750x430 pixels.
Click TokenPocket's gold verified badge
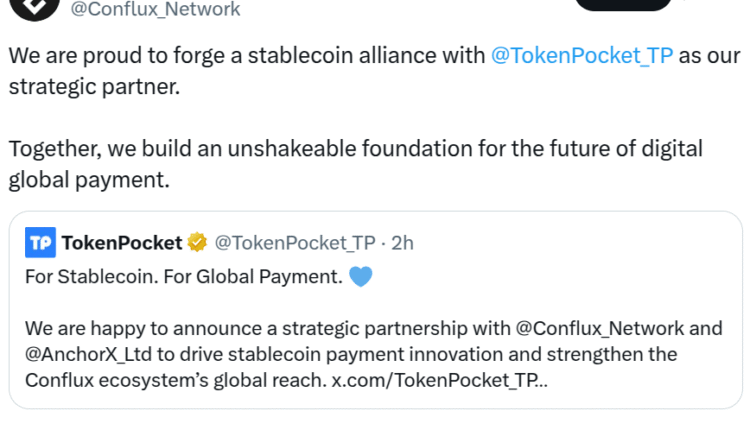[x=197, y=242]
